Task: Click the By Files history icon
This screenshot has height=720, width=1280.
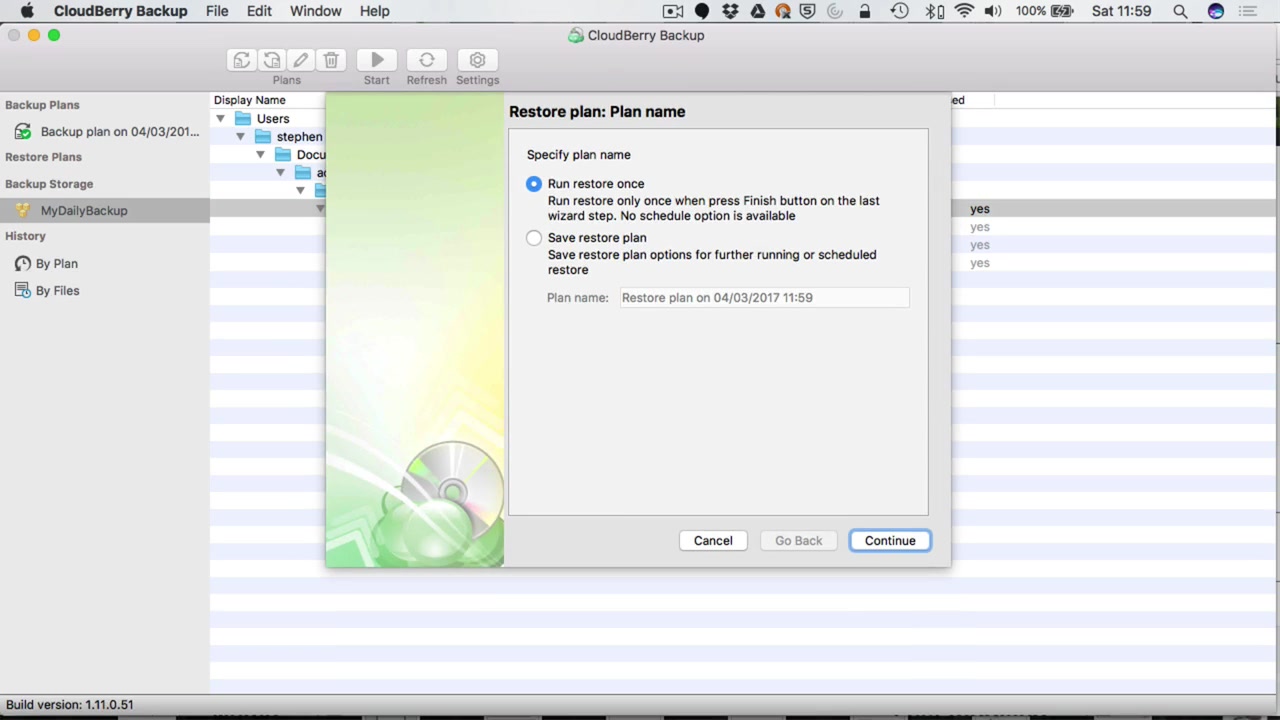Action: pos(22,291)
